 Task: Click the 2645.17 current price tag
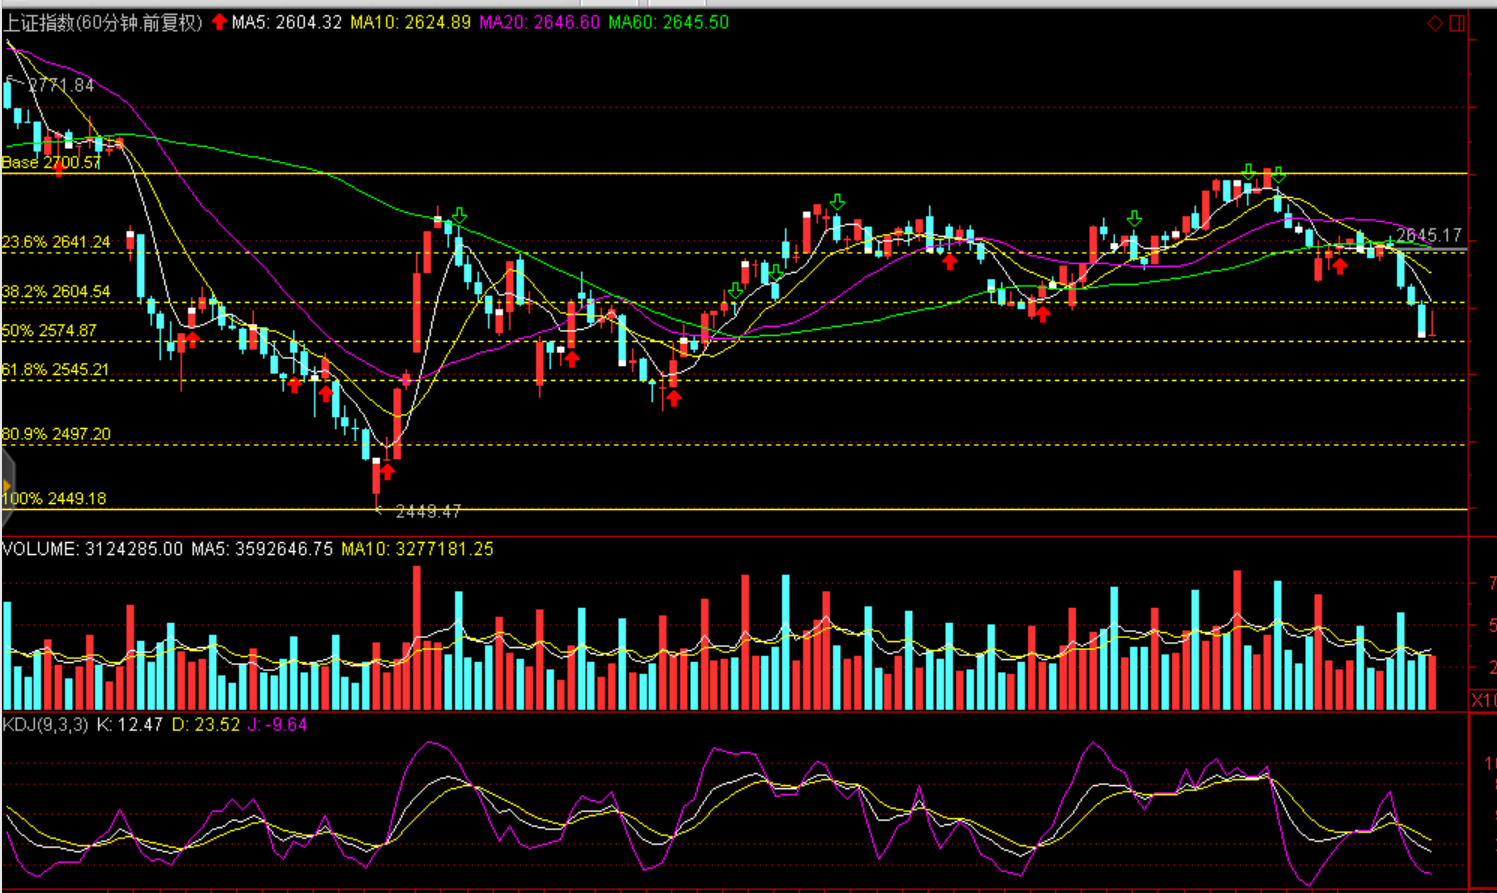(1429, 236)
